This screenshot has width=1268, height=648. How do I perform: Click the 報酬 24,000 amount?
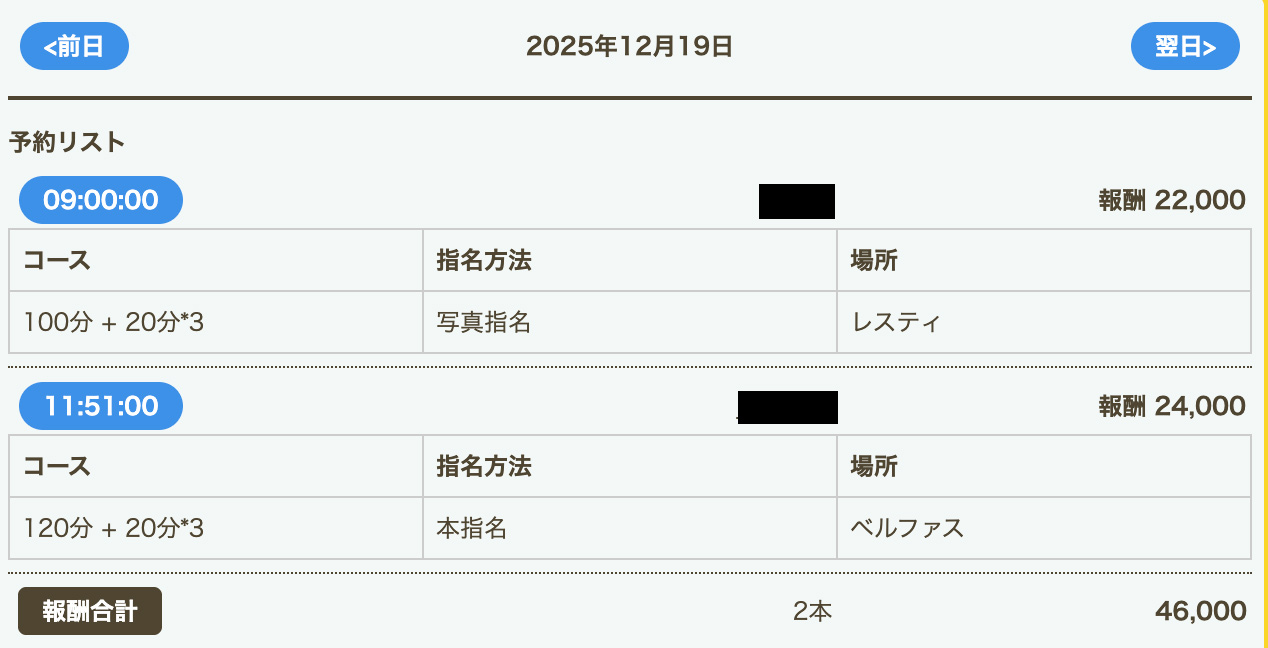point(1172,406)
